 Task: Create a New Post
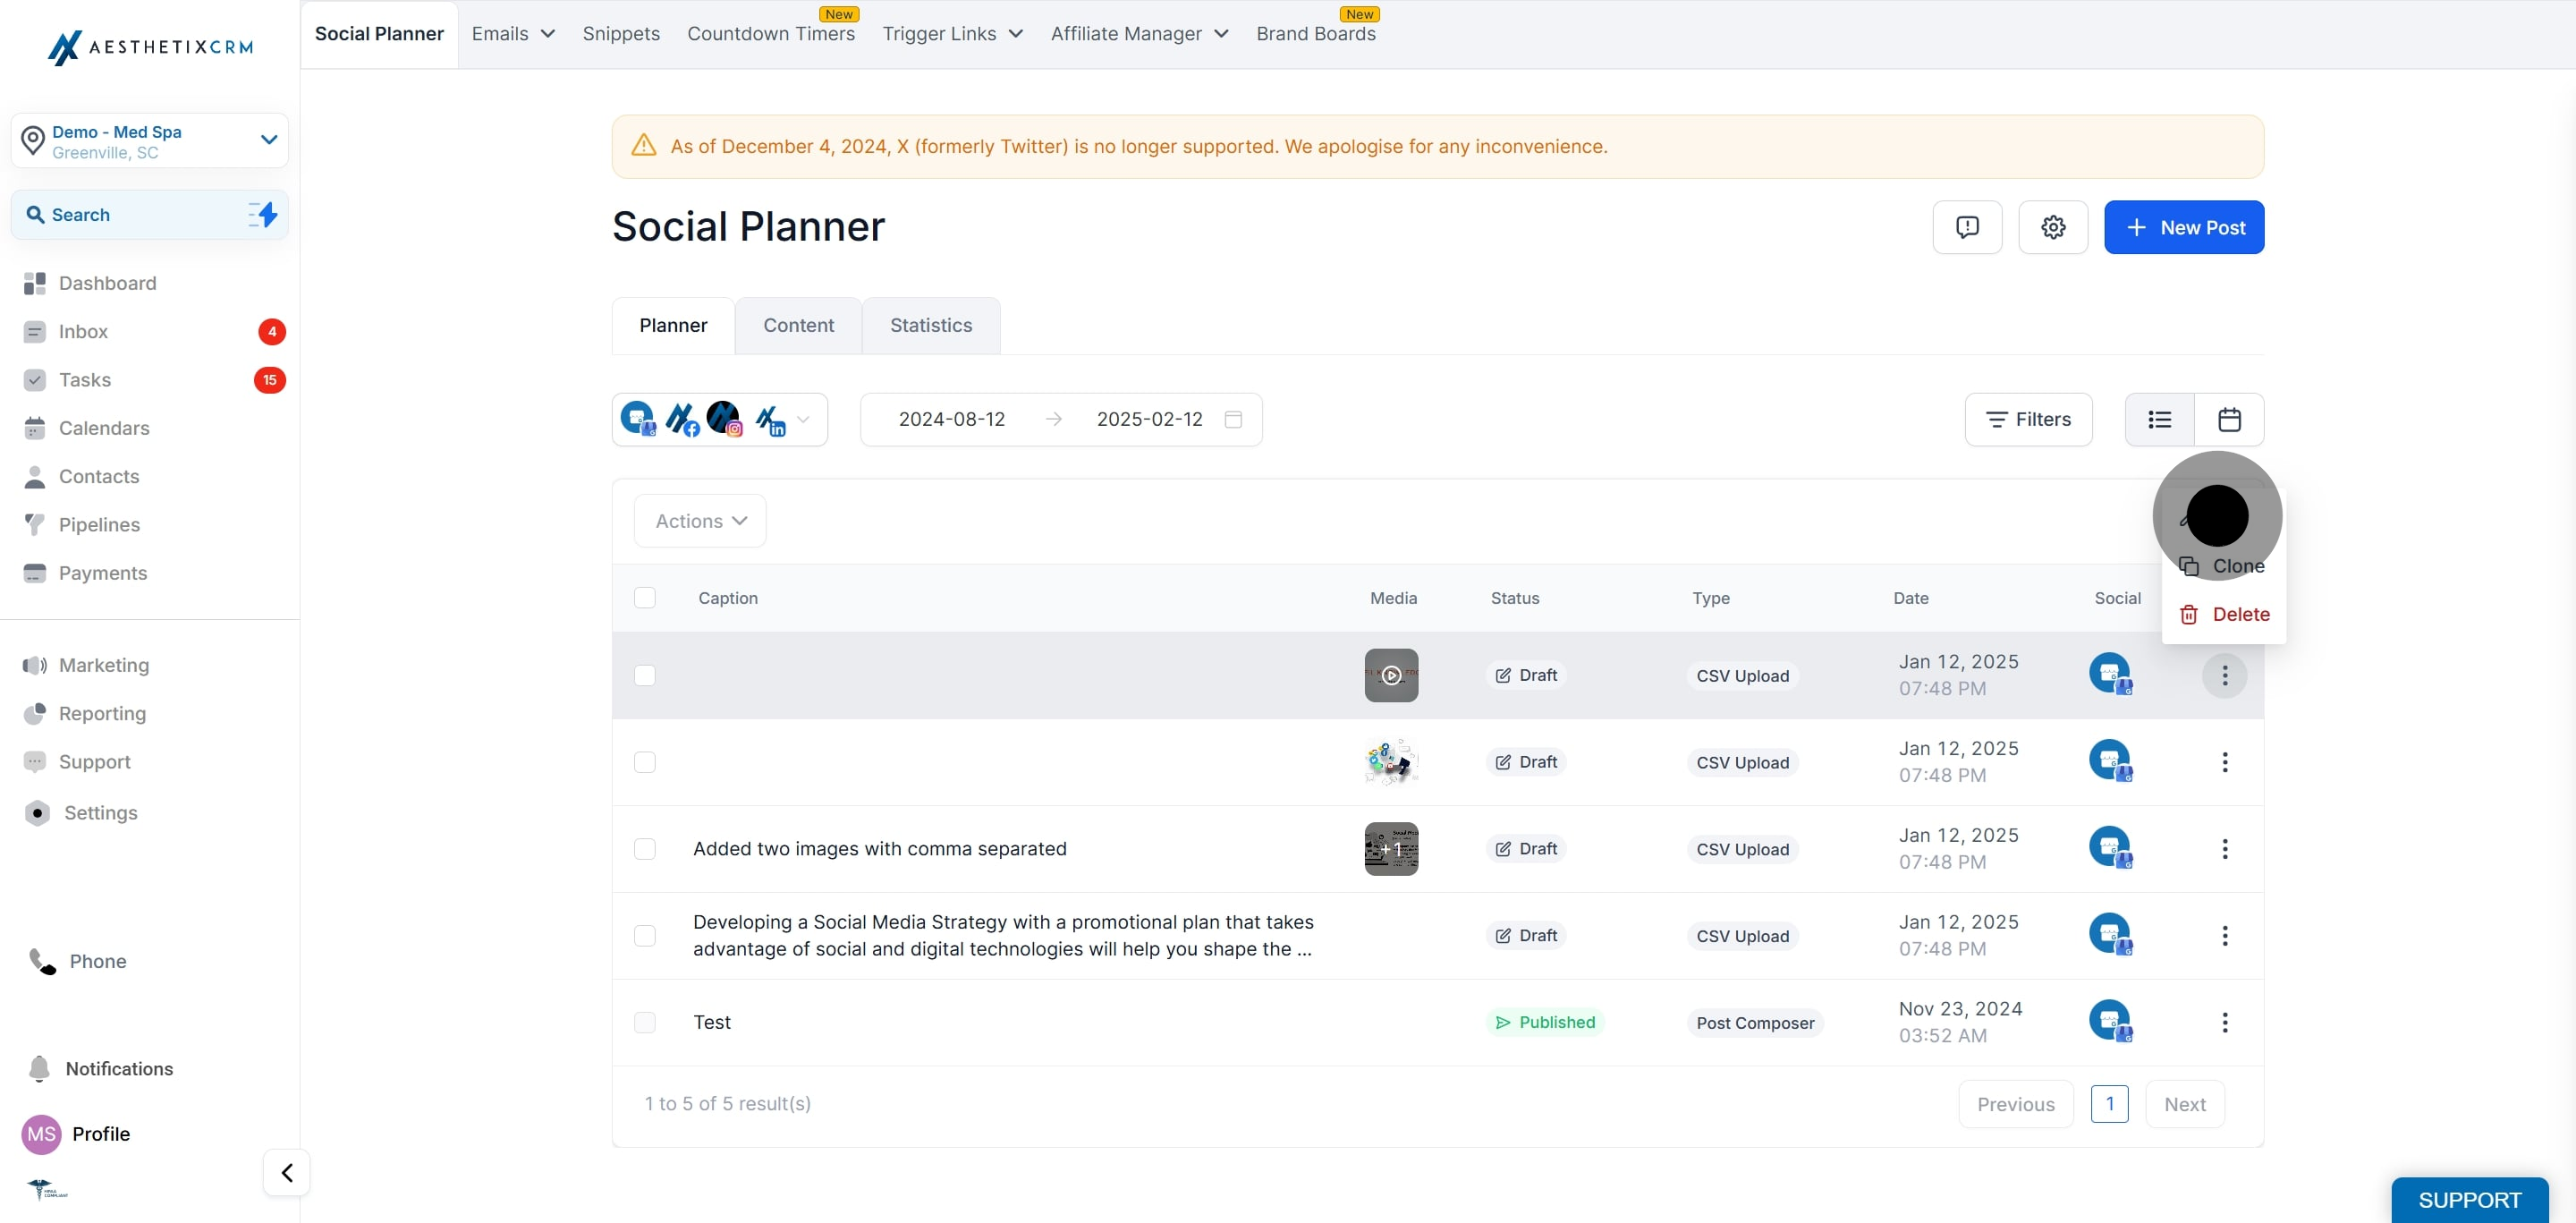[2183, 227]
